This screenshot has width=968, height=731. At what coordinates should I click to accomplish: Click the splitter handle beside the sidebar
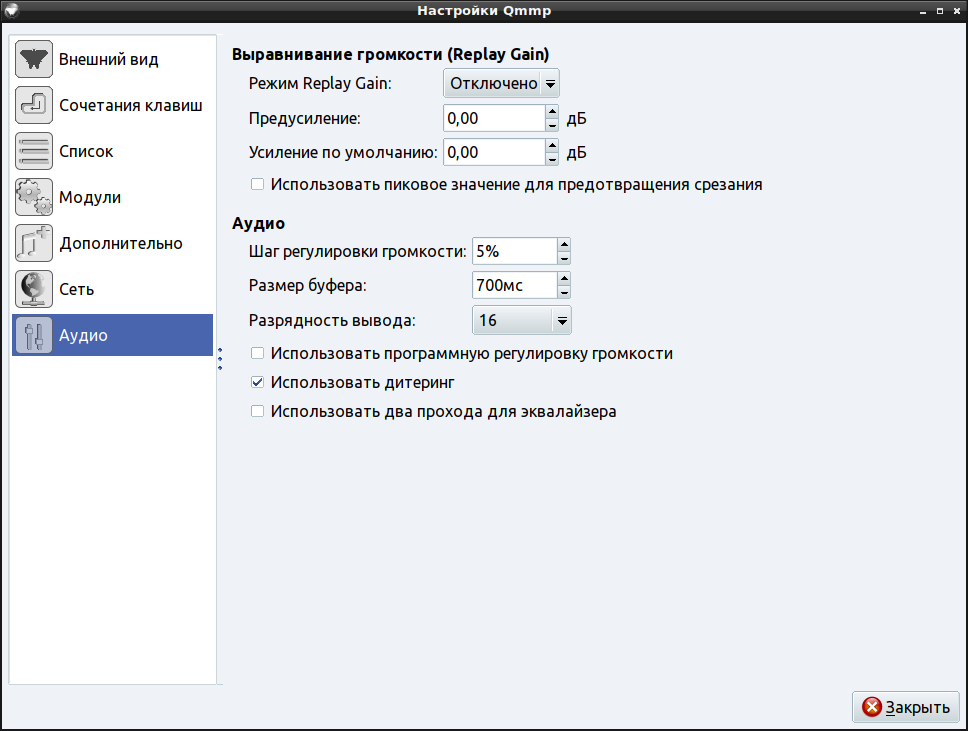[x=220, y=359]
